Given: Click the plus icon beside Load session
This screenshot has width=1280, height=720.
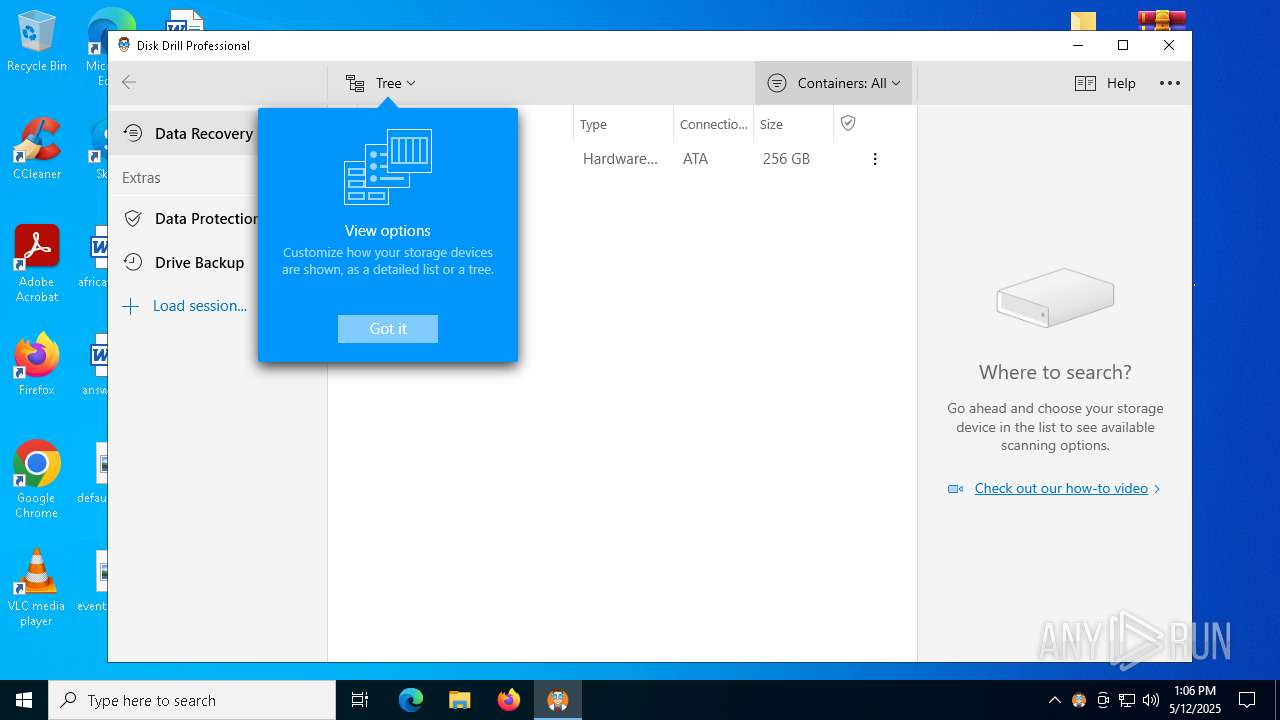Looking at the screenshot, I should pyautogui.click(x=130, y=307).
